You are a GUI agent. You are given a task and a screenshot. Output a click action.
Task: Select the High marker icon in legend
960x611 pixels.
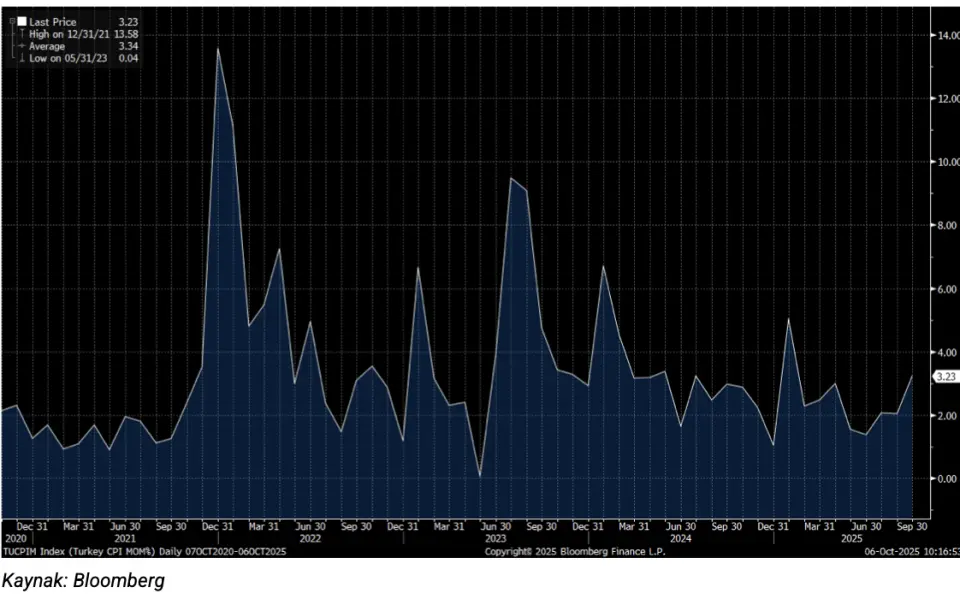pos(21,33)
